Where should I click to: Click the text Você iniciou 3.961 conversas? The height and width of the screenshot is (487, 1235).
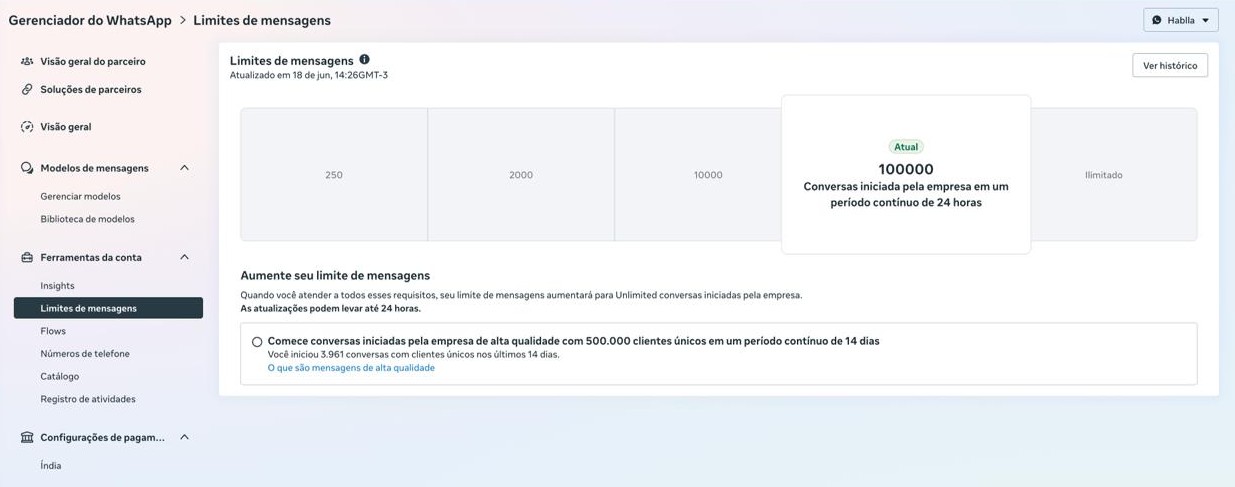coord(414,354)
